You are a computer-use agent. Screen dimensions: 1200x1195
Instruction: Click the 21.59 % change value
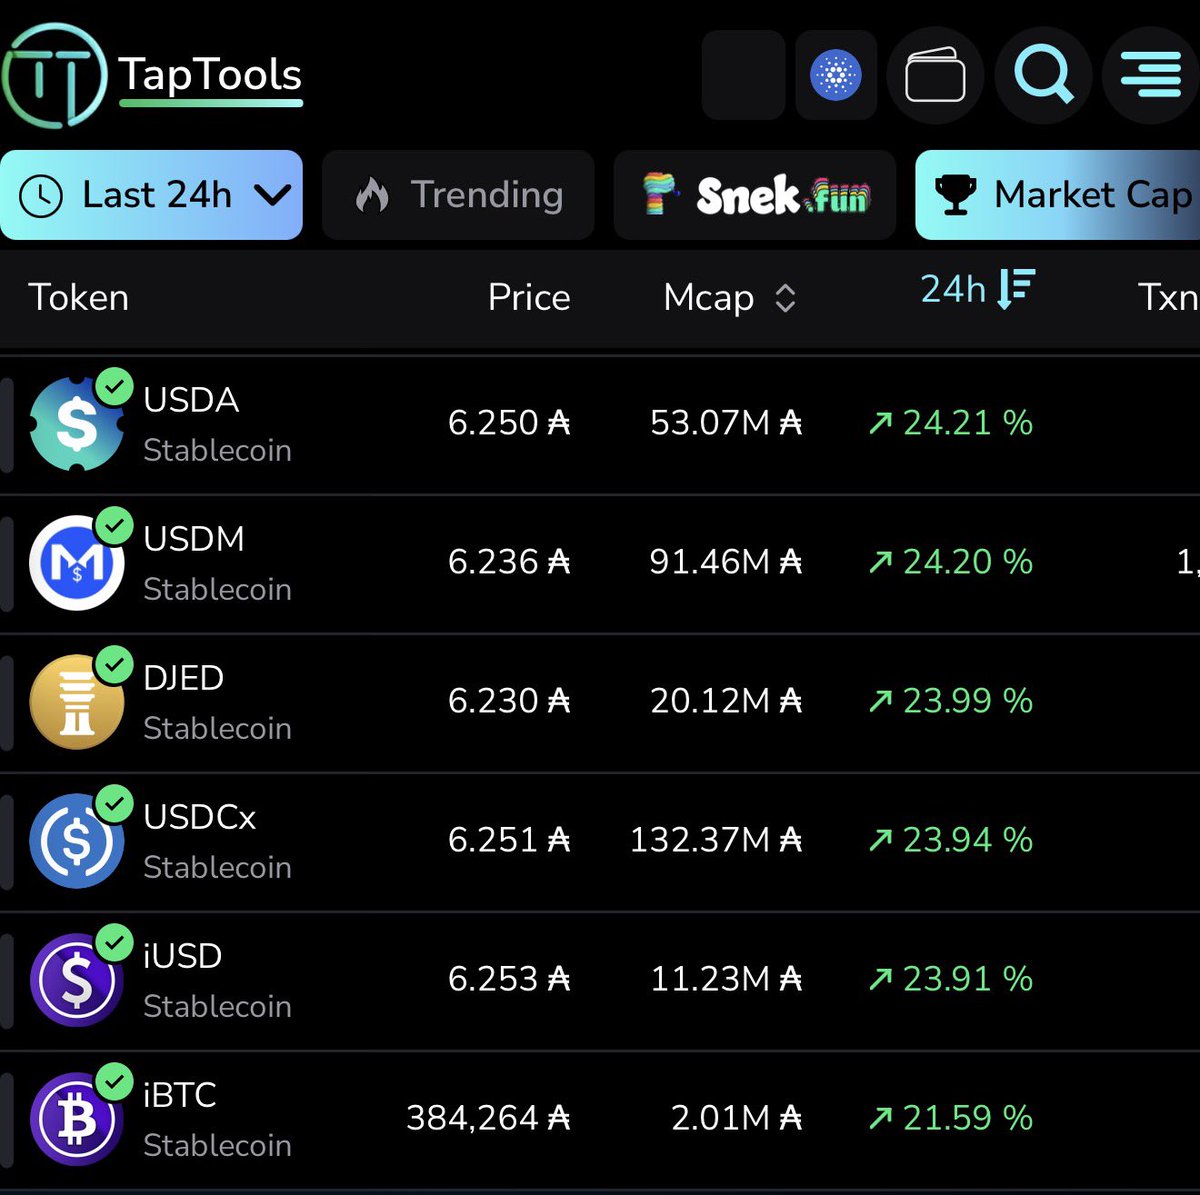click(x=951, y=1118)
